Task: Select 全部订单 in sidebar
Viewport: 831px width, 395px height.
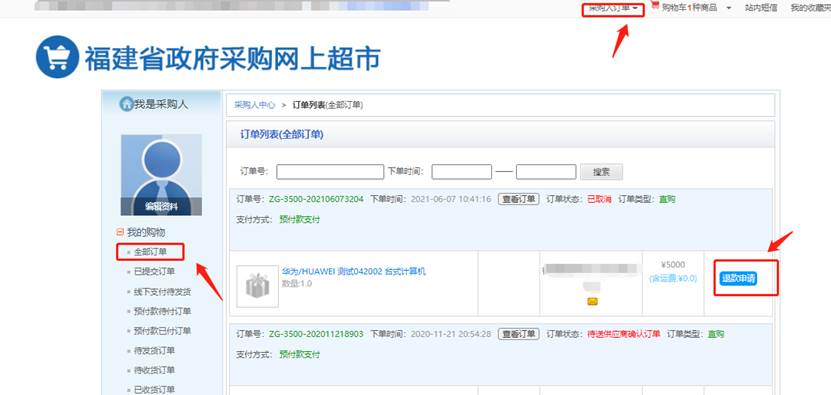Action: pos(150,252)
